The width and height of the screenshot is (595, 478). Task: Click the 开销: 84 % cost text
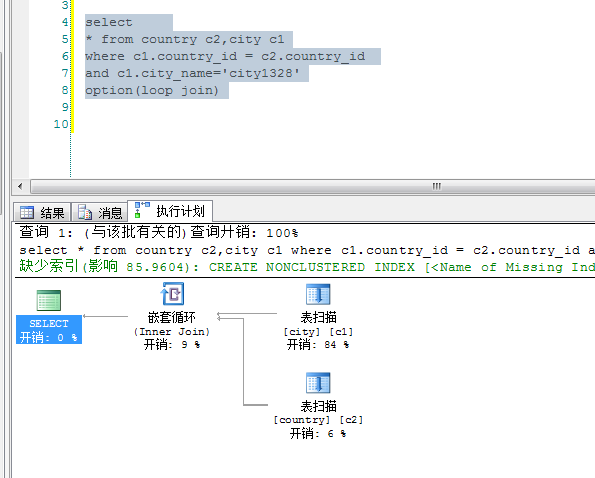click(x=318, y=344)
